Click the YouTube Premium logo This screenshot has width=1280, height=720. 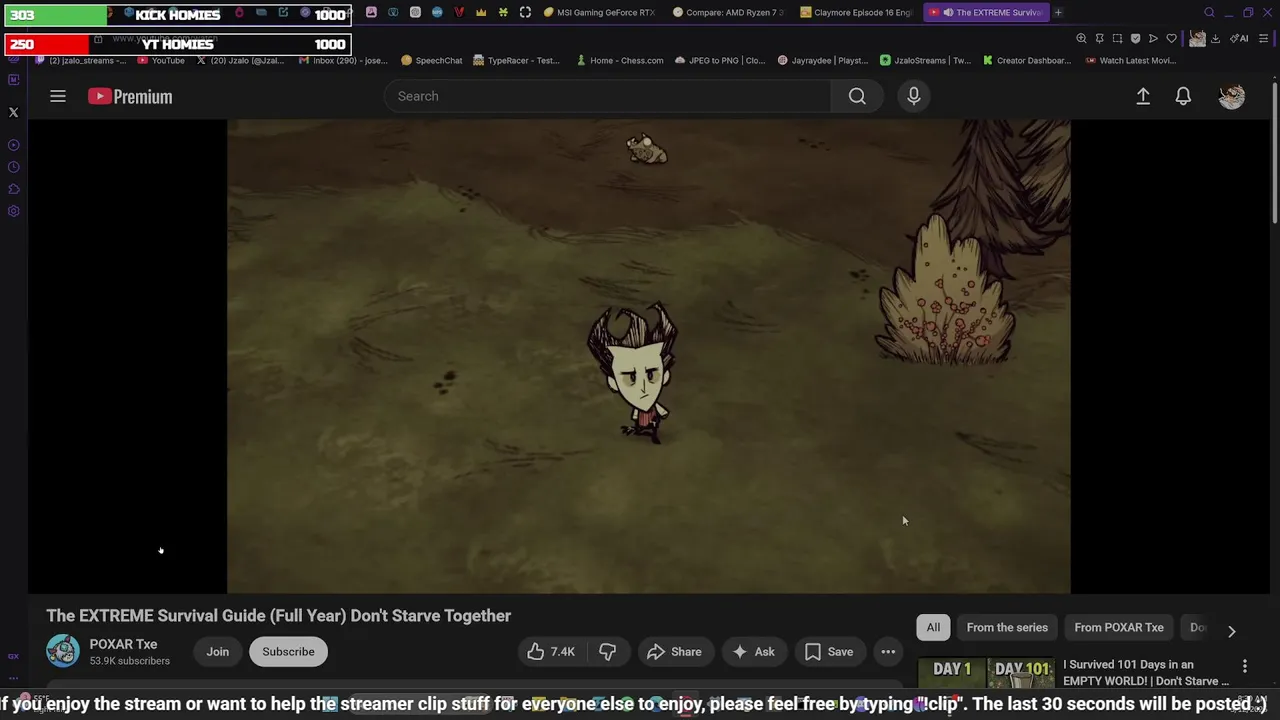click(x=130, y=96)
